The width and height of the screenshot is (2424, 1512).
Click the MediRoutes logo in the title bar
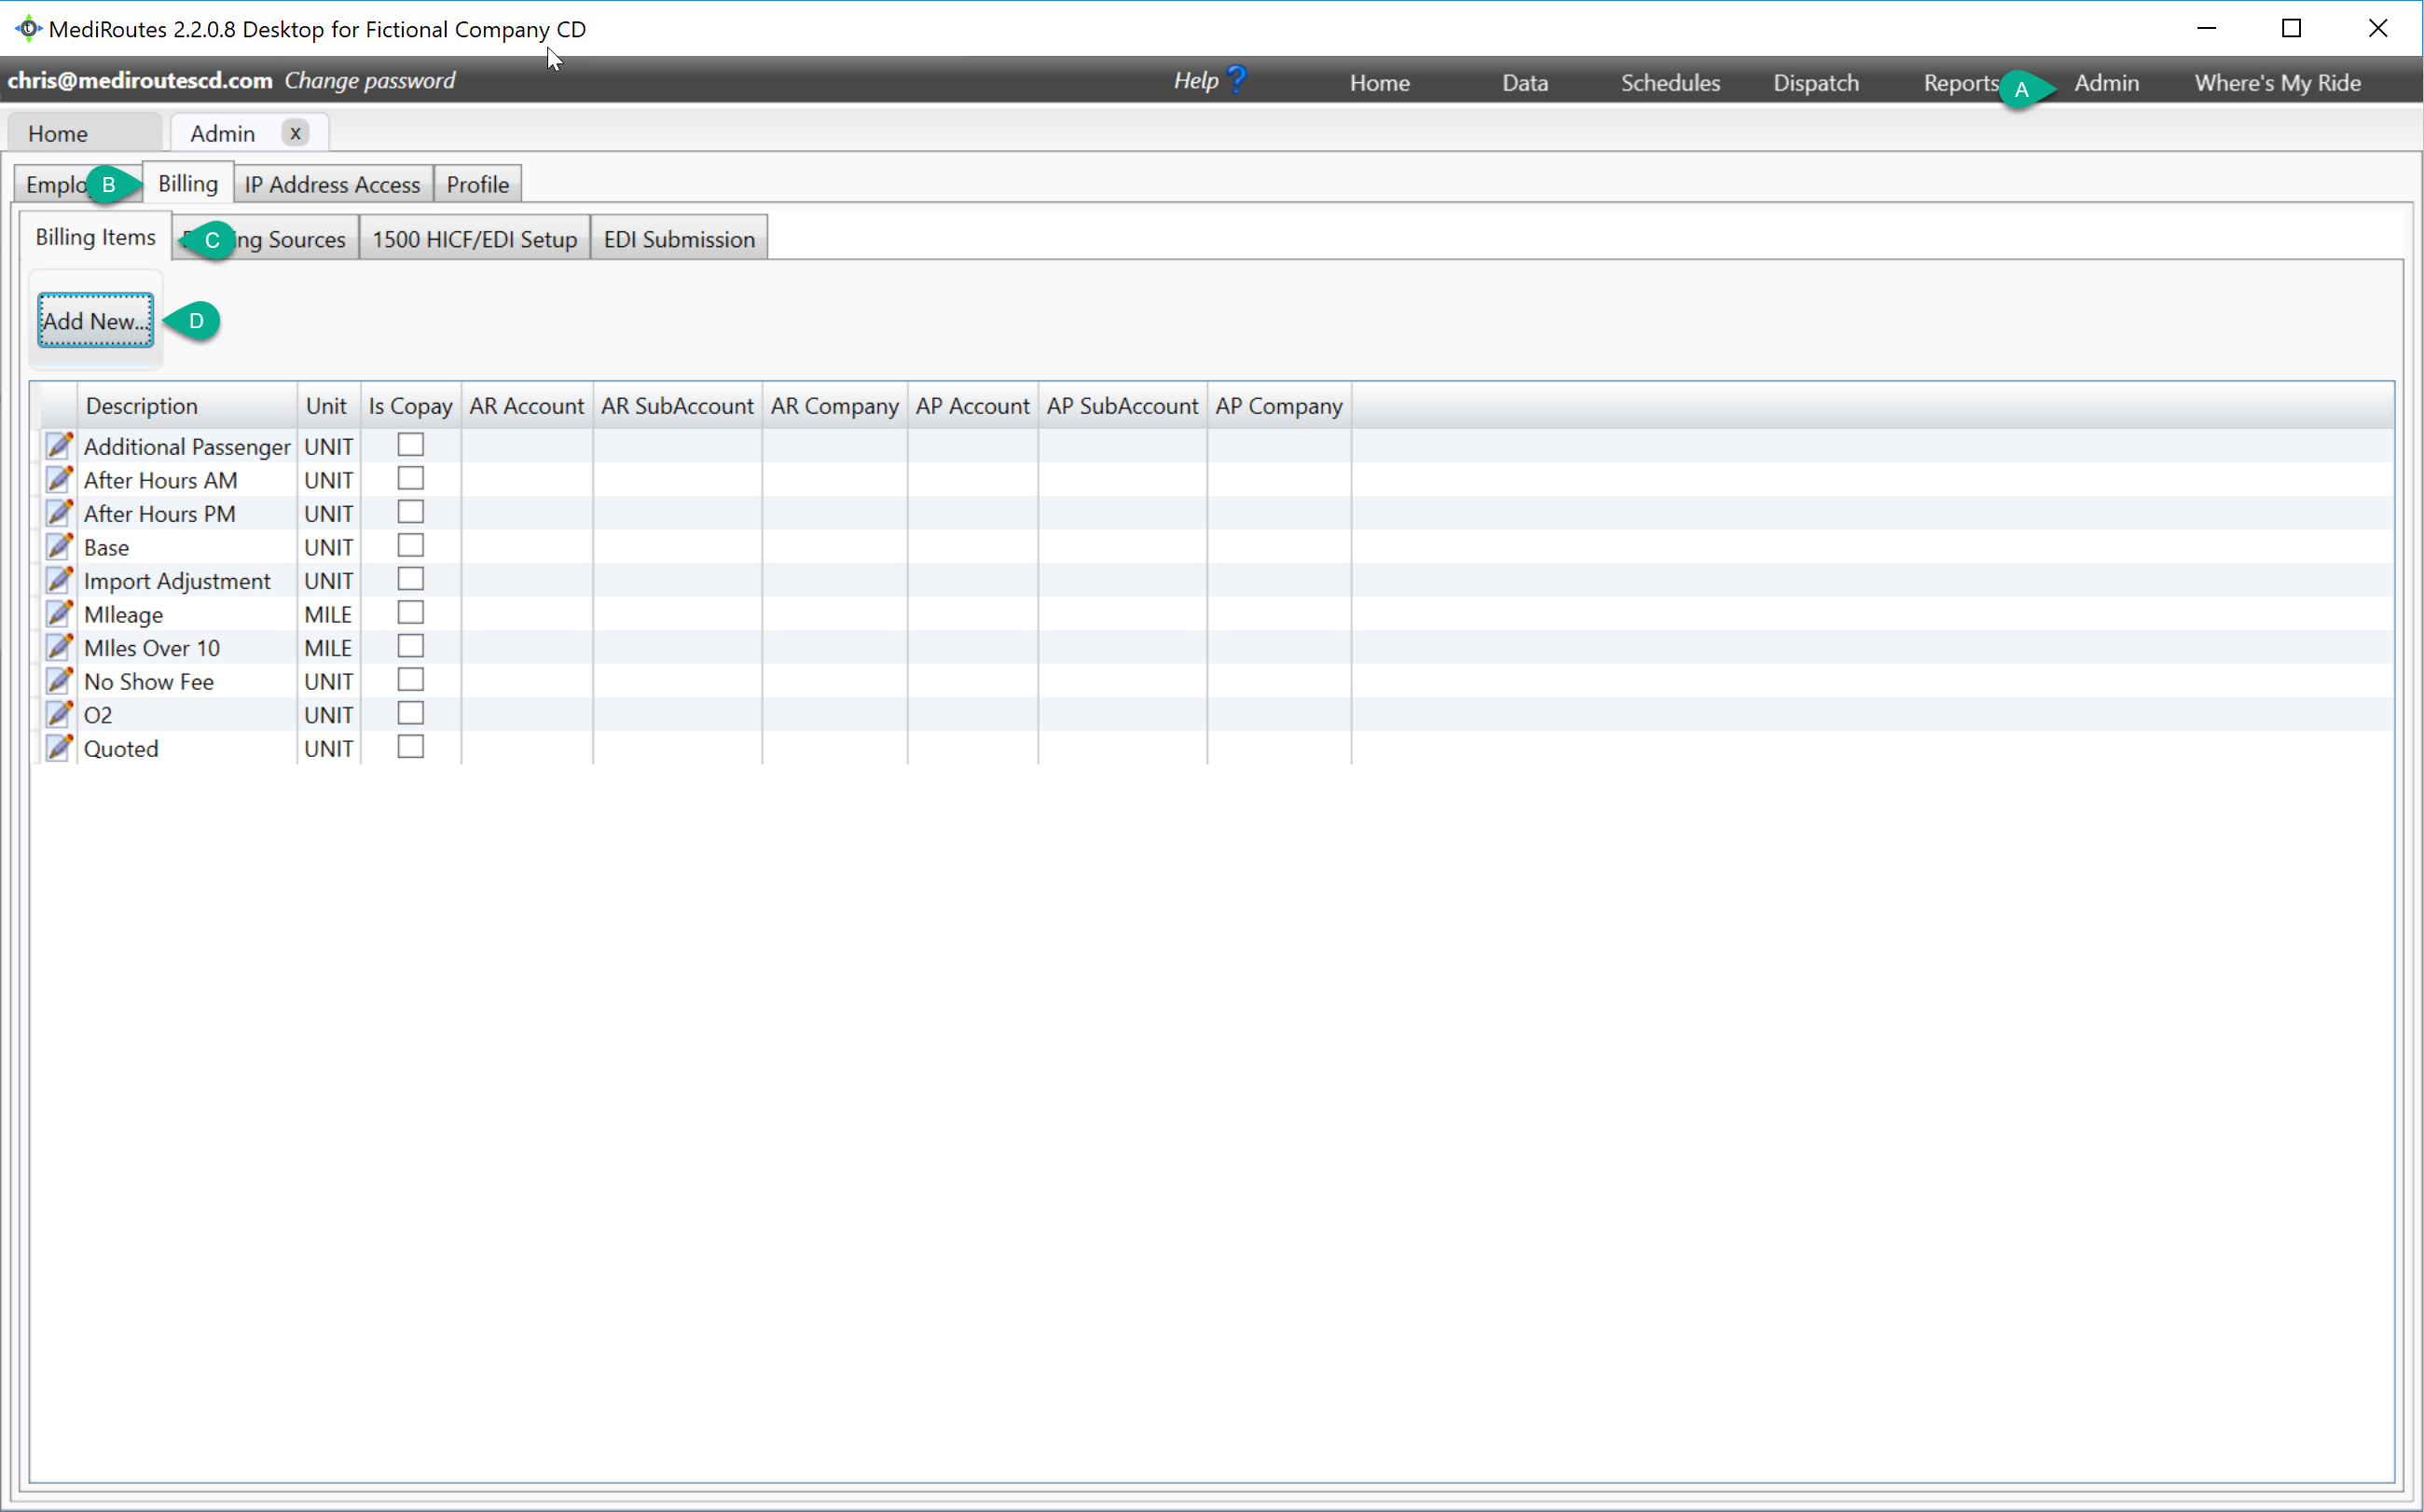pyautogui.click(x=28, y=28)
